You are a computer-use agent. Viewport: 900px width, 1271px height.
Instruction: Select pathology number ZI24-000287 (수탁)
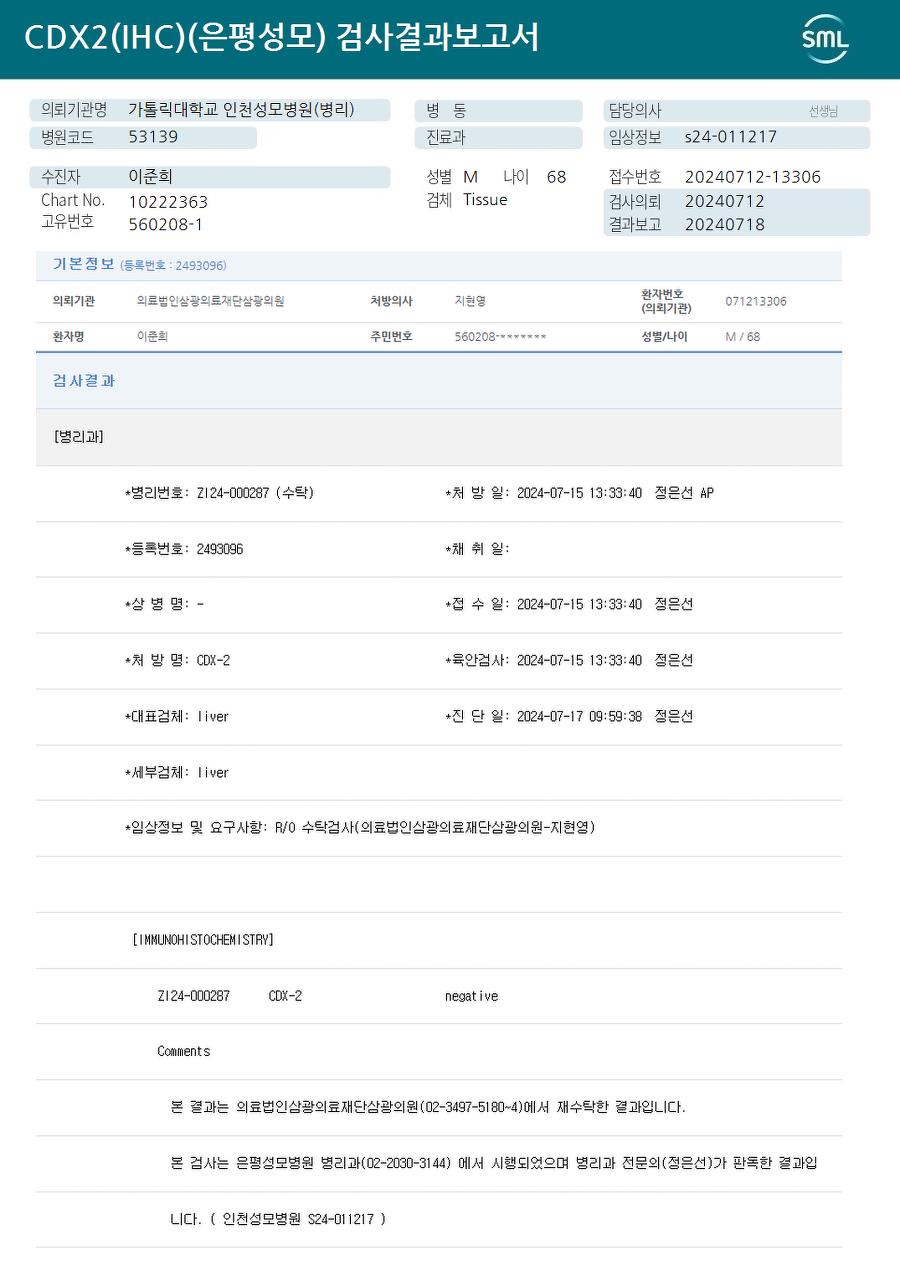(256, 493)
